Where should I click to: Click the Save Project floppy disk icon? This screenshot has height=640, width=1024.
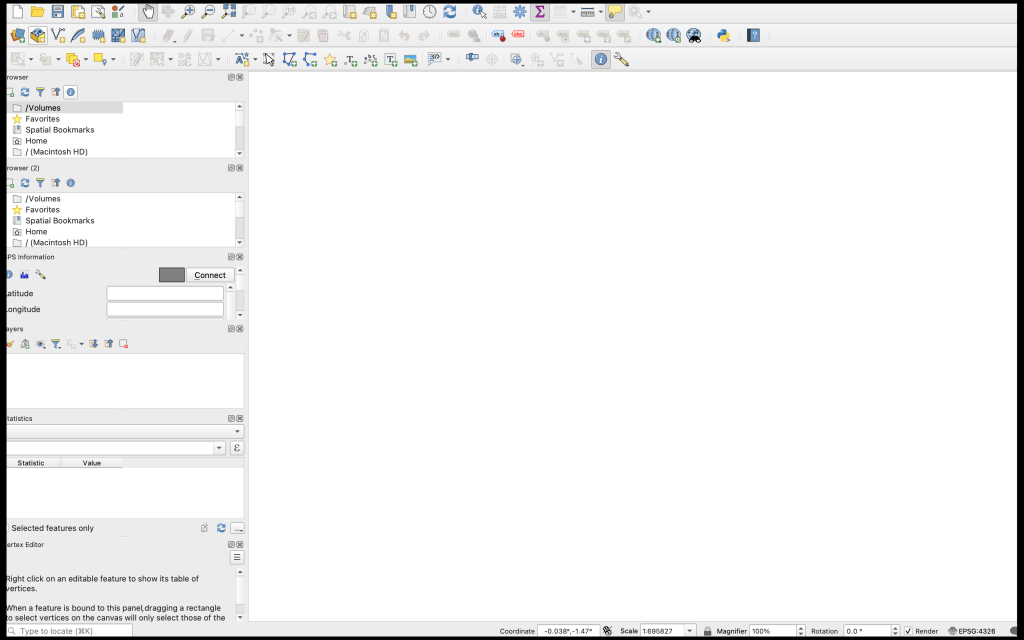pos(58,12)
